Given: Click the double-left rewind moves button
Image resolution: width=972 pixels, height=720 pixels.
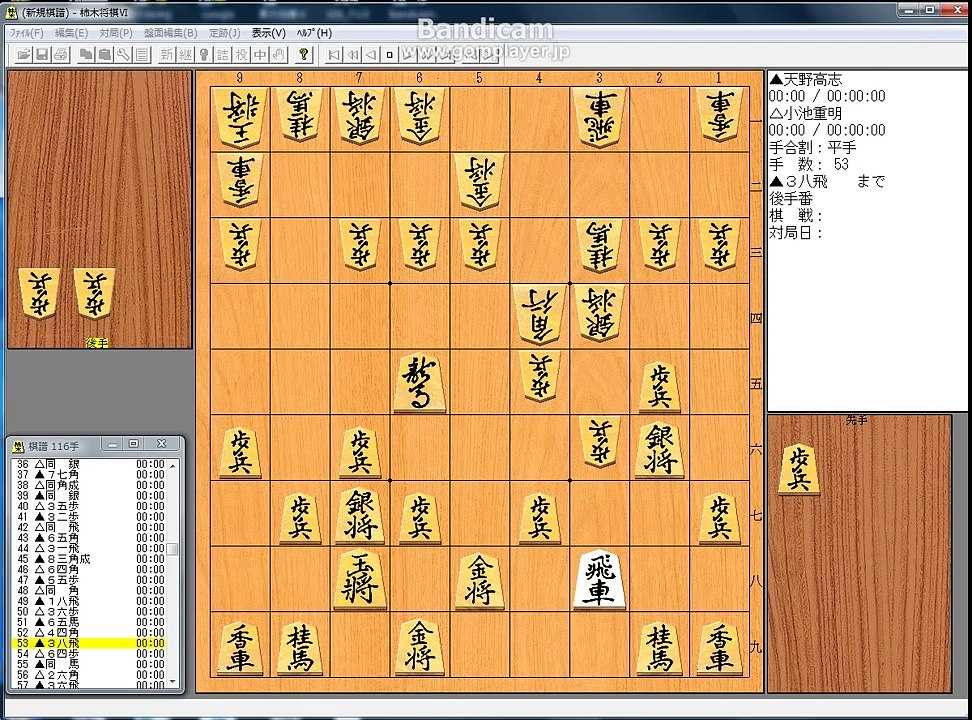Looking at the screenshot, I should click(353, 55).
